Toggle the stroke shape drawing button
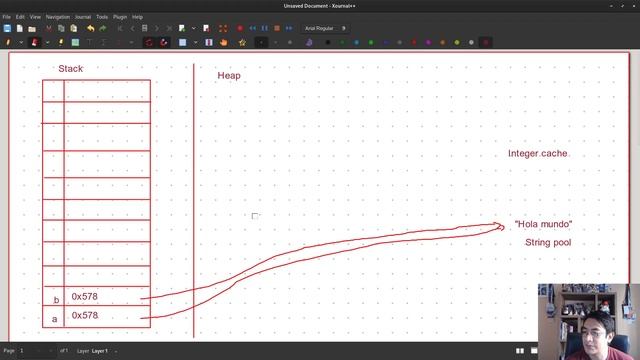The width and height of the screenshot is (640, 360). coord(164,42)
